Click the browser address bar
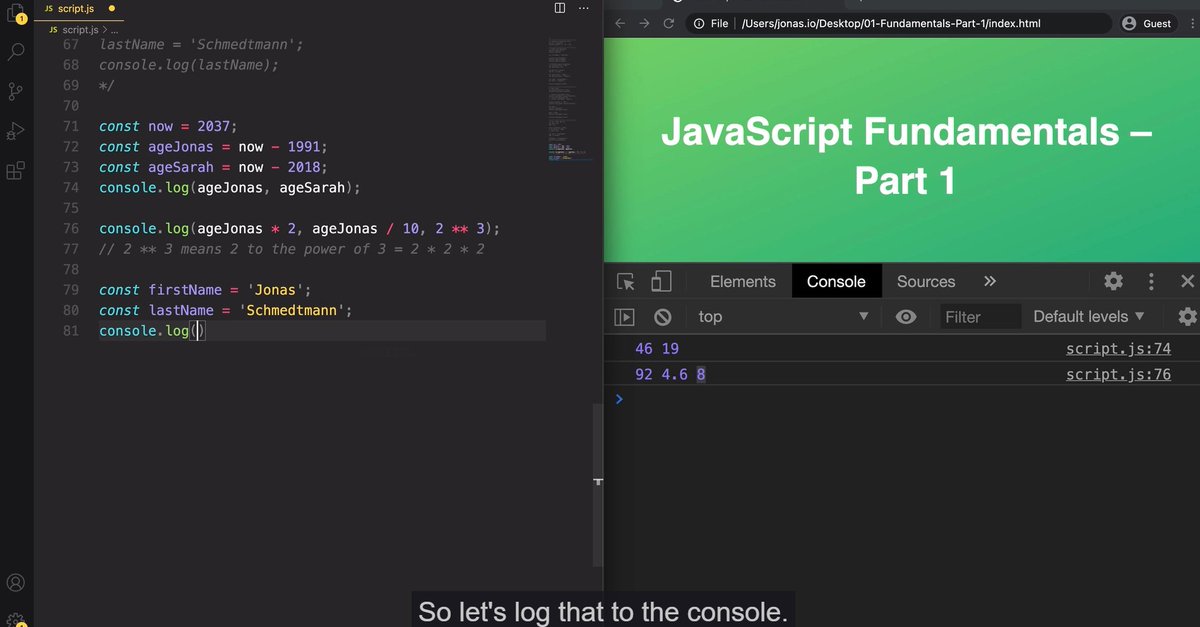Image resolution: width=1200 pixels, height=627 pixels. pyautogui.click(x=896, y=23)
